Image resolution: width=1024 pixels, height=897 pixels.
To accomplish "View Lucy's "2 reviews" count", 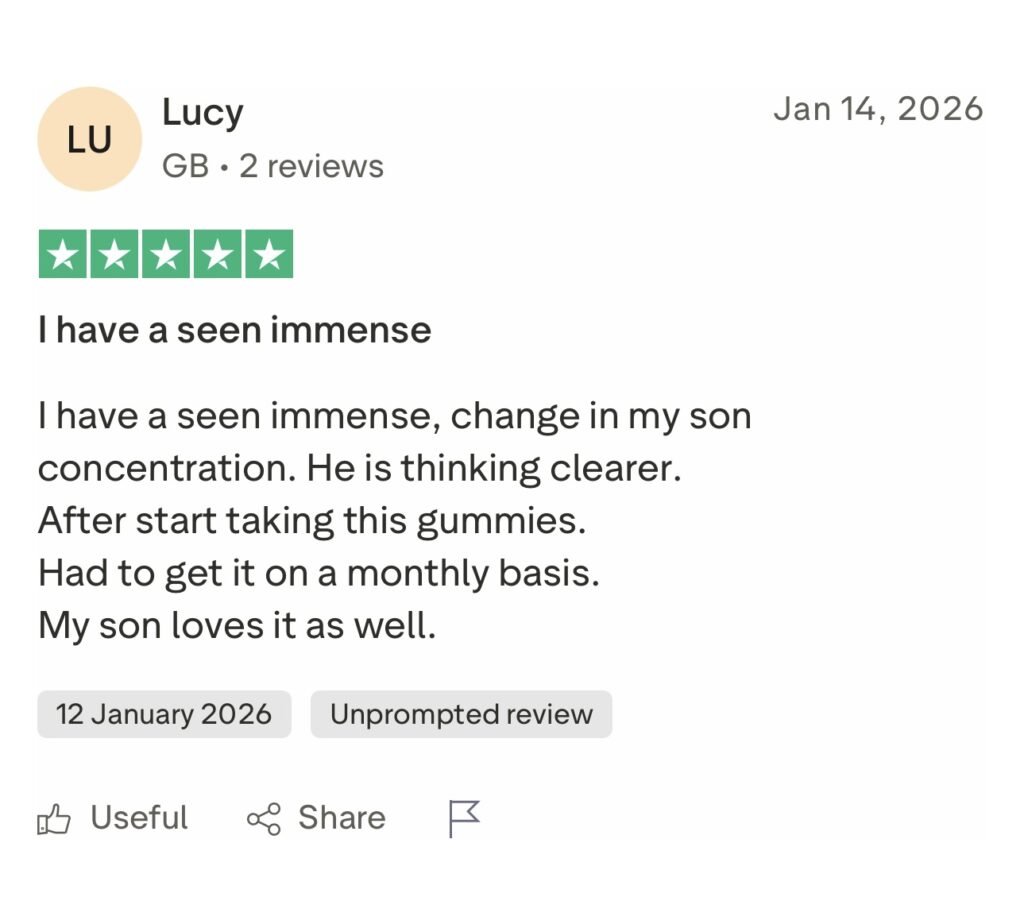I will click(x=311, y=166).
